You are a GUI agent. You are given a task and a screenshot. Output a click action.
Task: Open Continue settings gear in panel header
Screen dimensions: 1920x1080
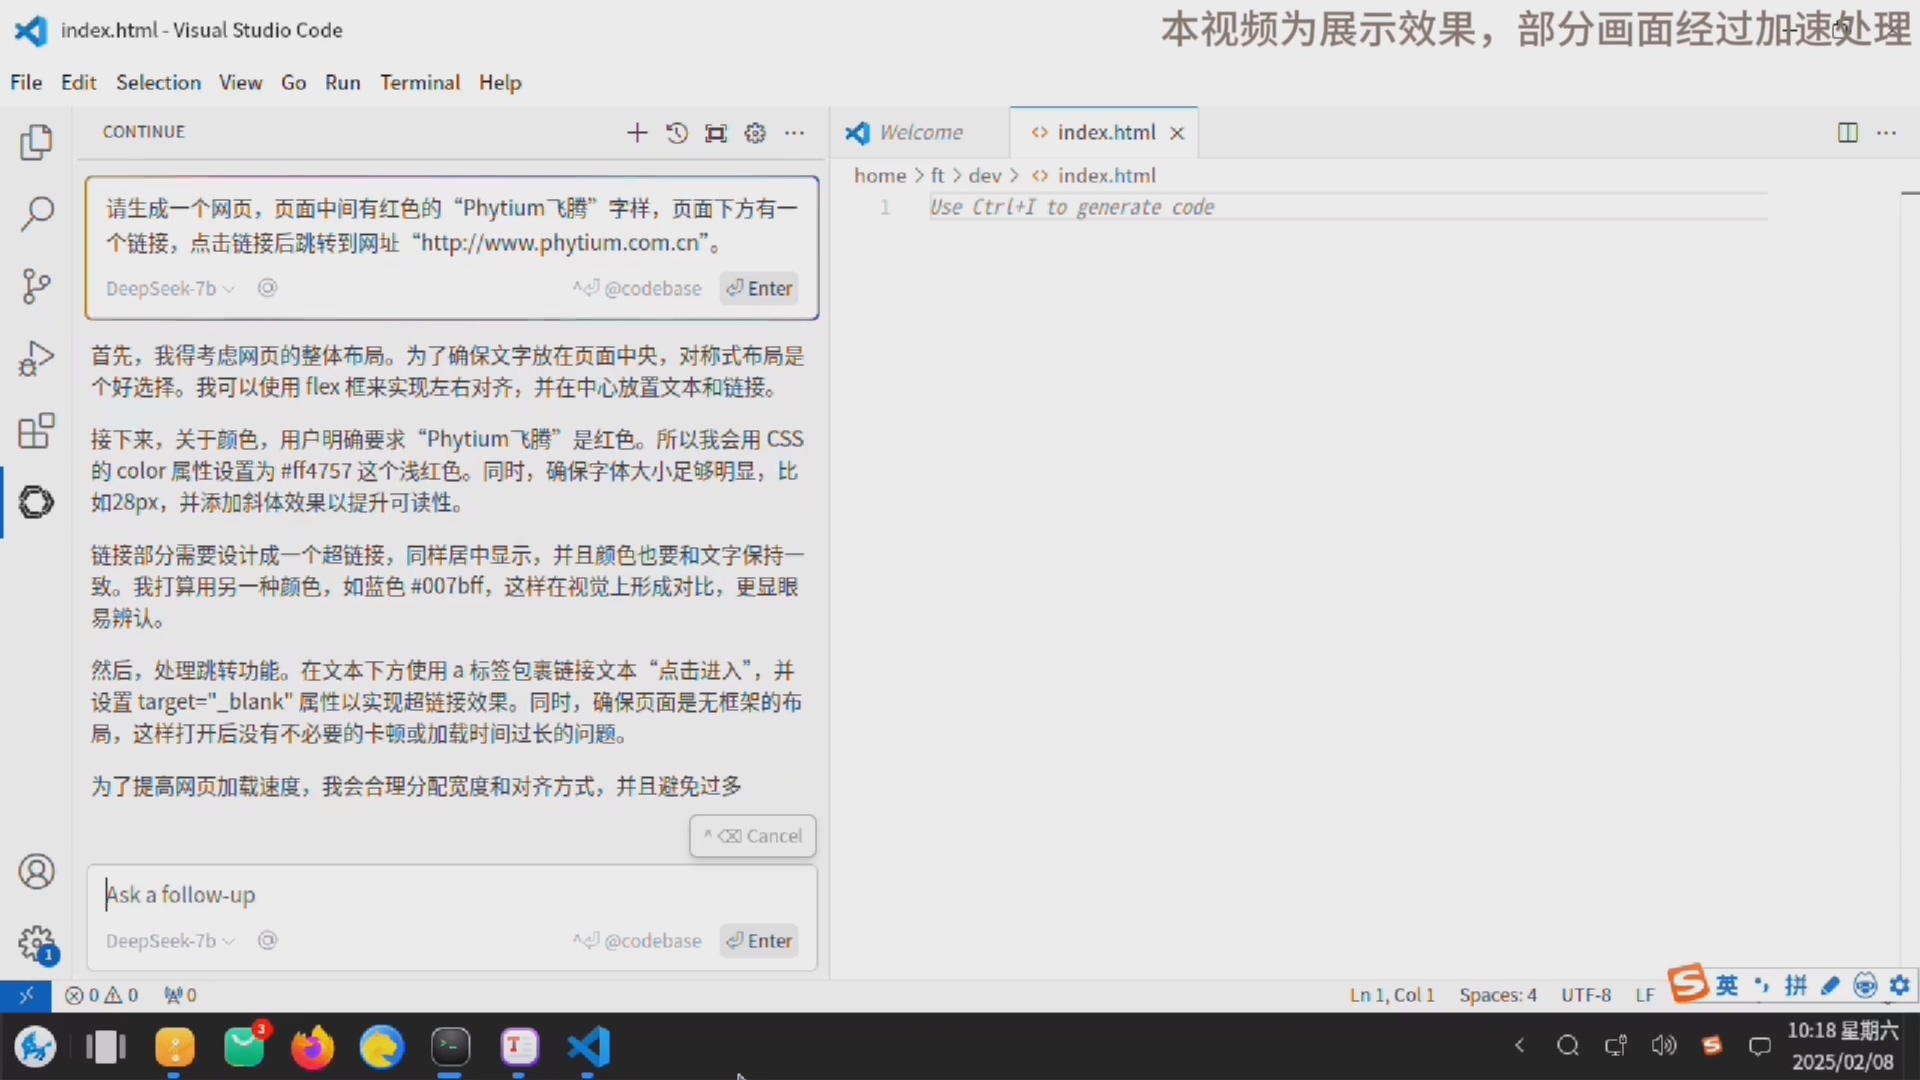[x=755, y=133]
